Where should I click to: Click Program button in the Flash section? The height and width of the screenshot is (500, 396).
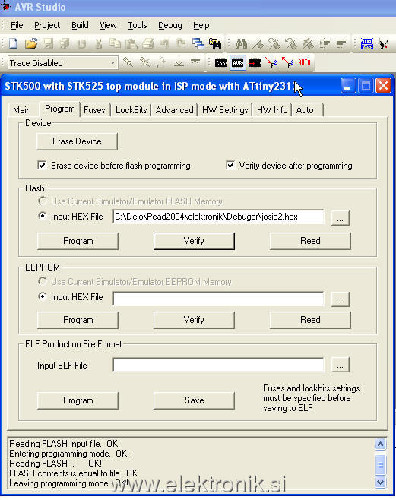pyautogui.click(x=78, y=241)
